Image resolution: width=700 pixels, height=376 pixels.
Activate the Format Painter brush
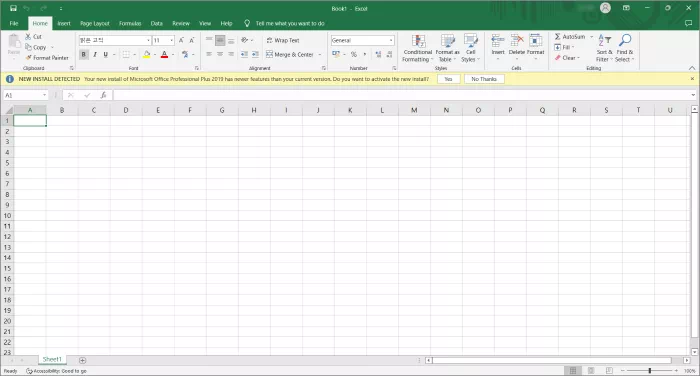pyautogui.click(x=29, y=58)
